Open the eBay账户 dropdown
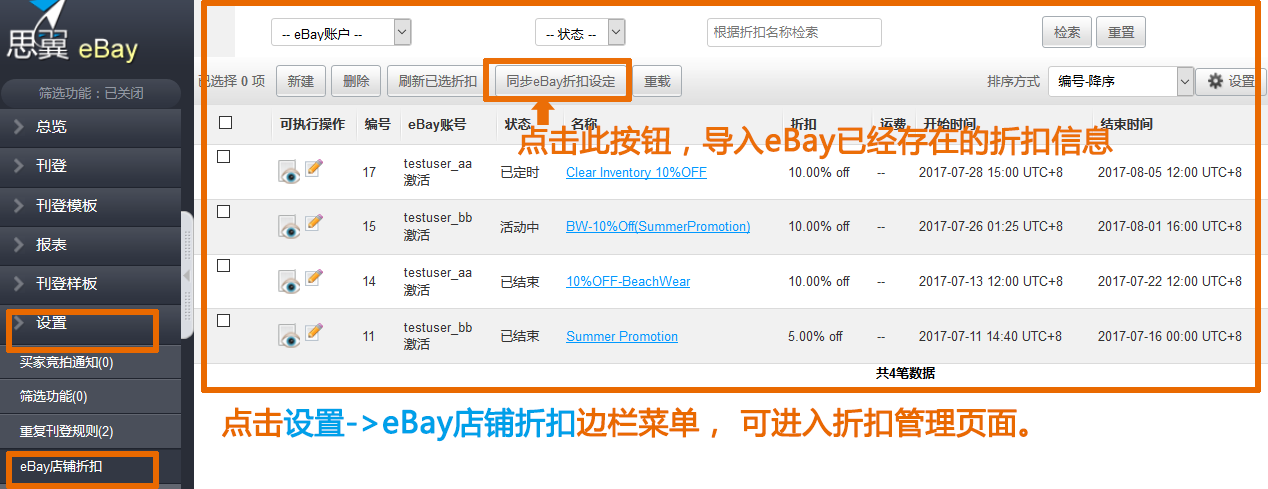 pyautogui.click(x=341, y=33)
